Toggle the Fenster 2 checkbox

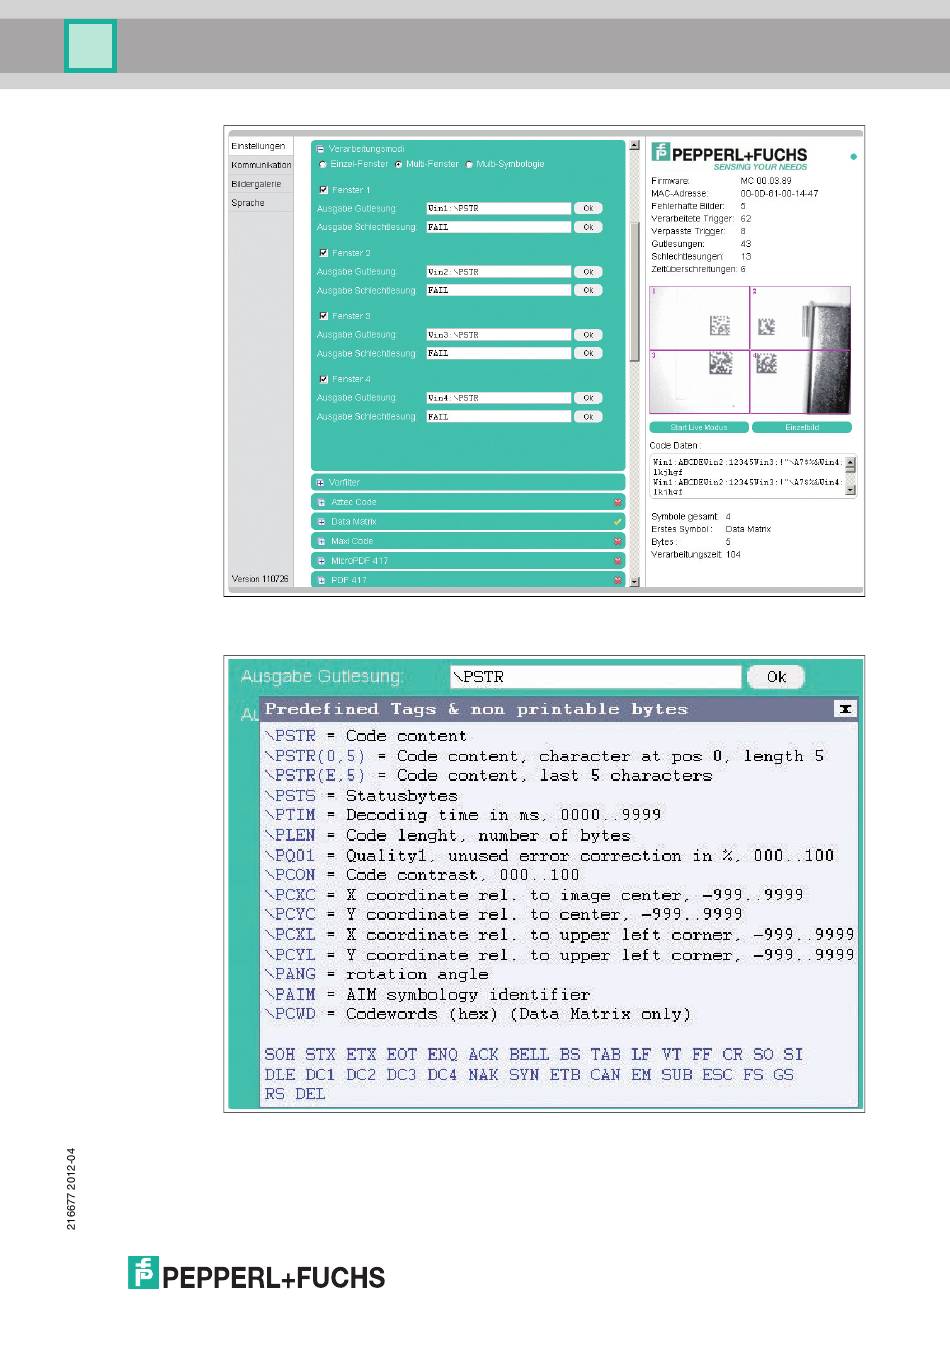coord(323,253)
